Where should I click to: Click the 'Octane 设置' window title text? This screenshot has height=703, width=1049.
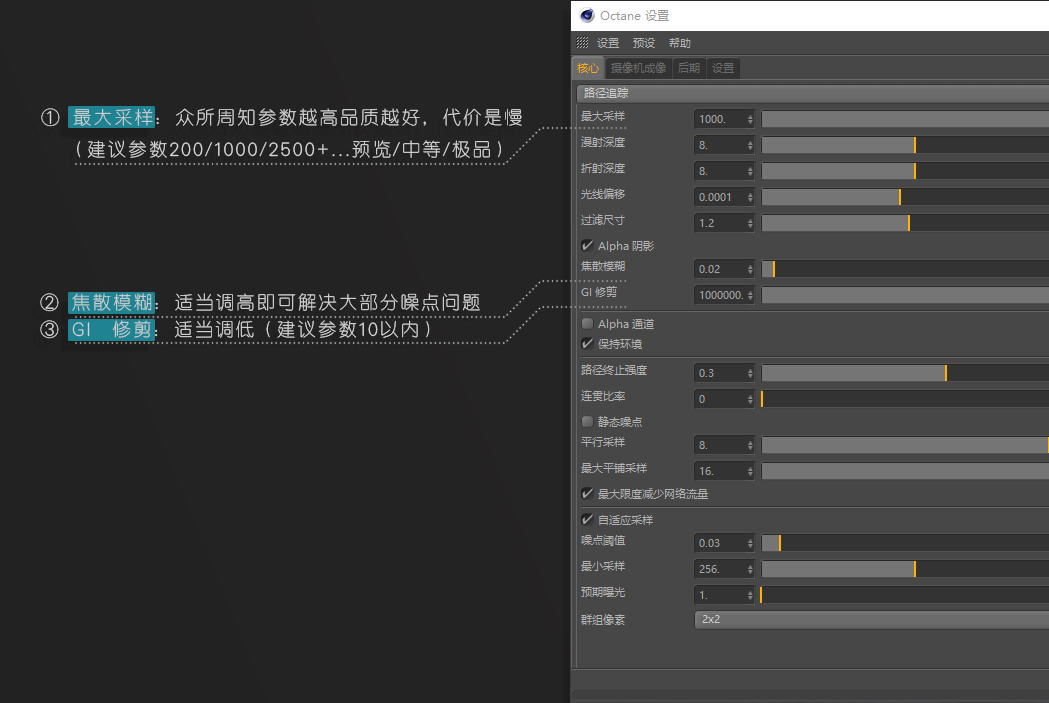634,15
